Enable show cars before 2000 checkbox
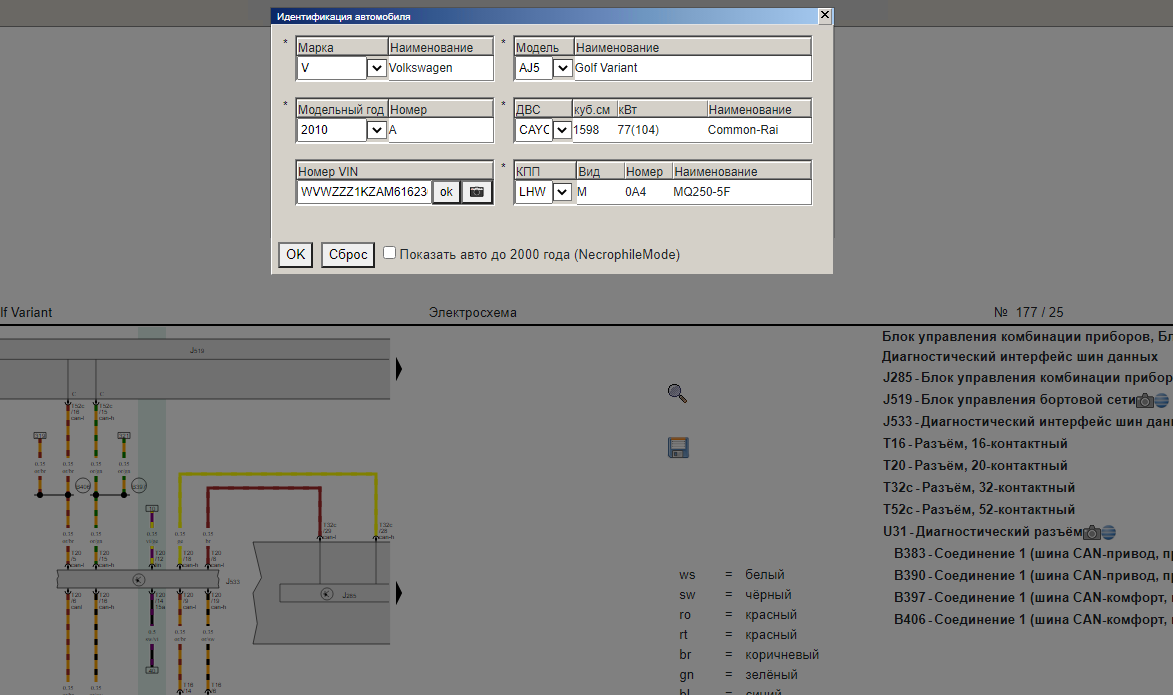Image resolution: width=1173 pixels, height=695 pixels. click(x=390, y=253)
